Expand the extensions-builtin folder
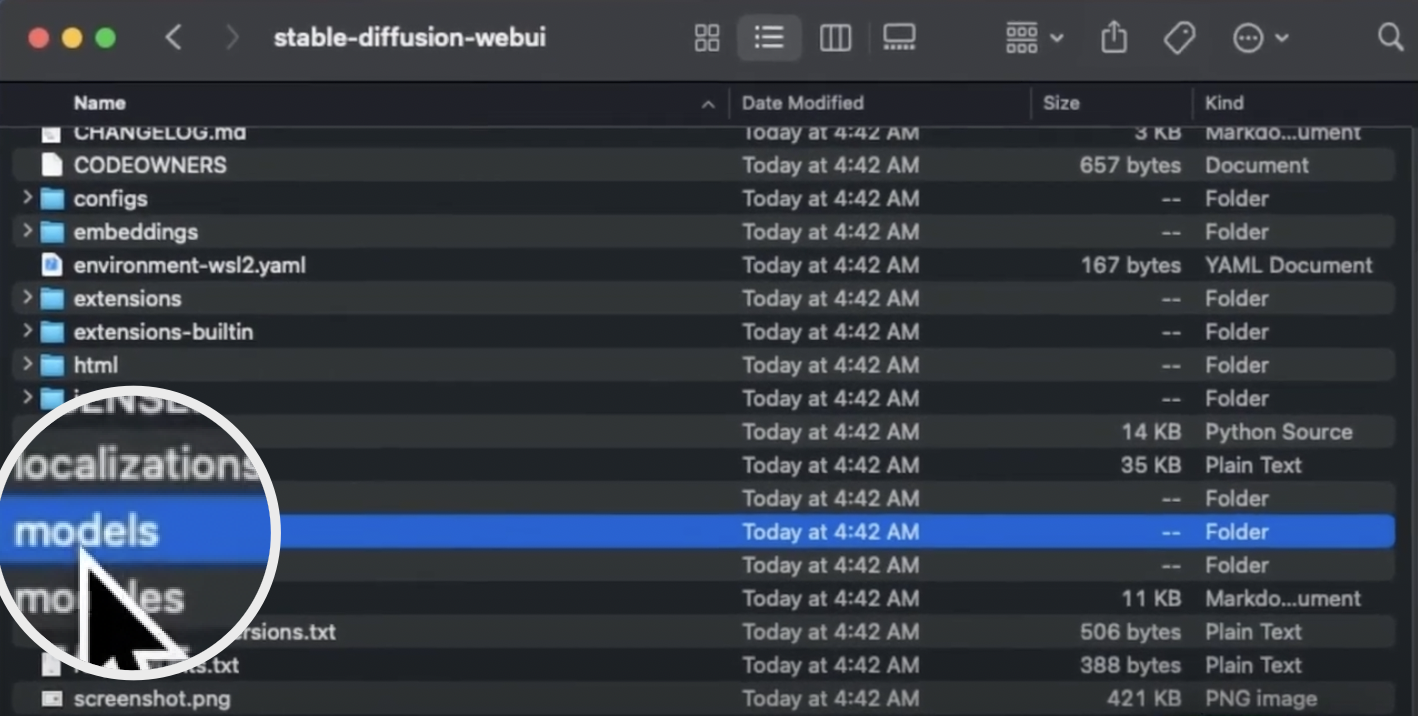The width and height of the screenshot is (1418, 716). [x=27, y=331]
